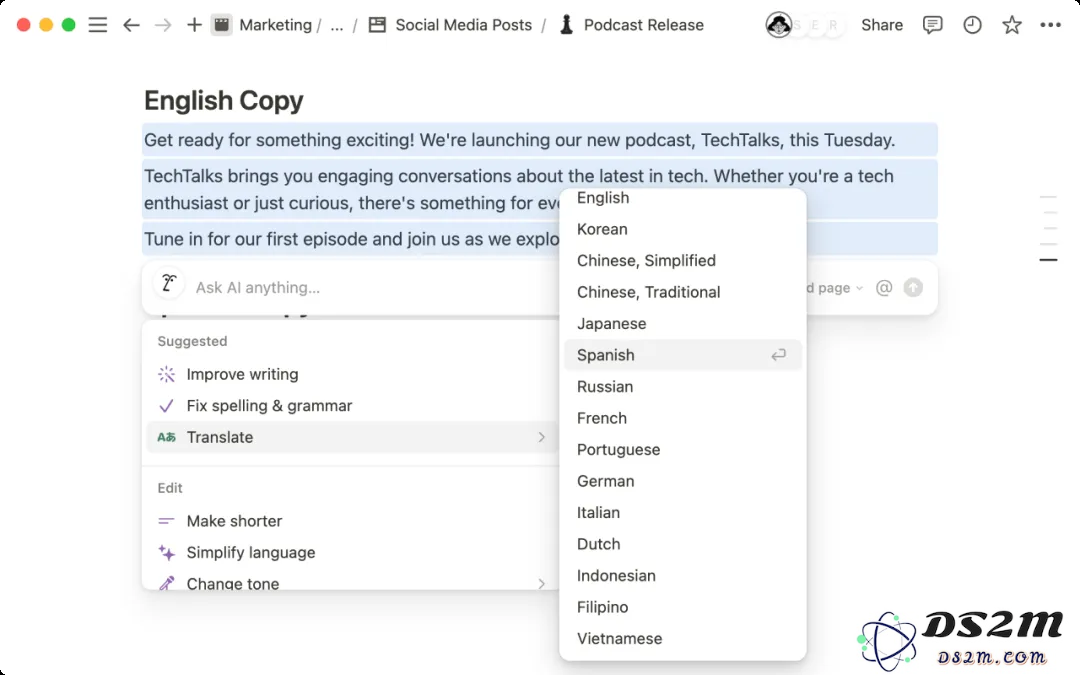Go back with the left arrow
This screenshot has height=675, width=1080.
[131, 25]
